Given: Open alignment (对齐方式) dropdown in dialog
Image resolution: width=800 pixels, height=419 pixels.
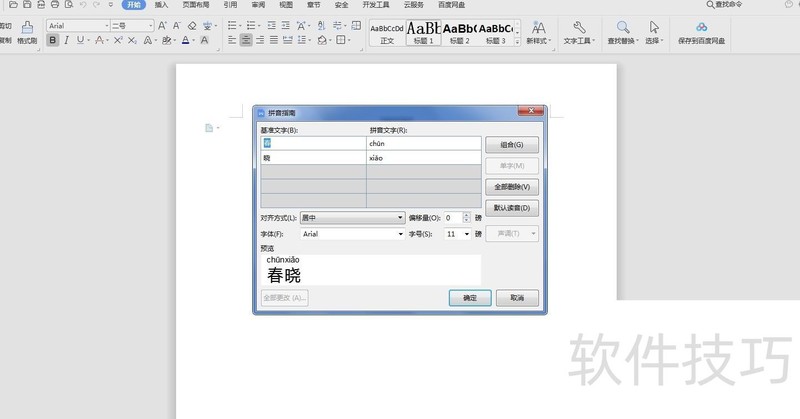Looking at the screenshot, I should click(400, 218).
